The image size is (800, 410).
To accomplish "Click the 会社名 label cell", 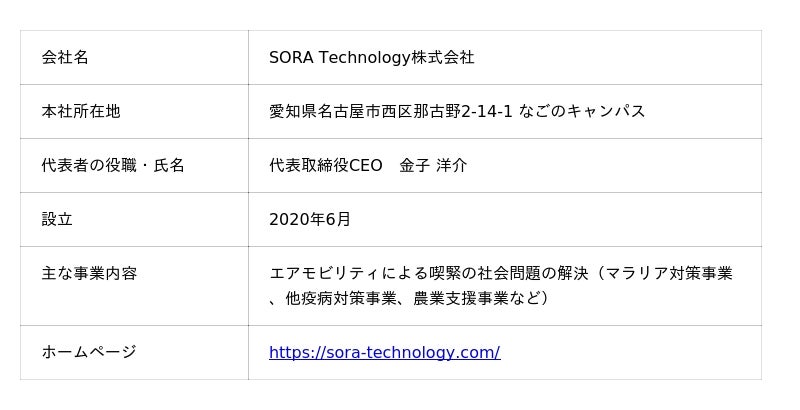I will coord(65,57).
